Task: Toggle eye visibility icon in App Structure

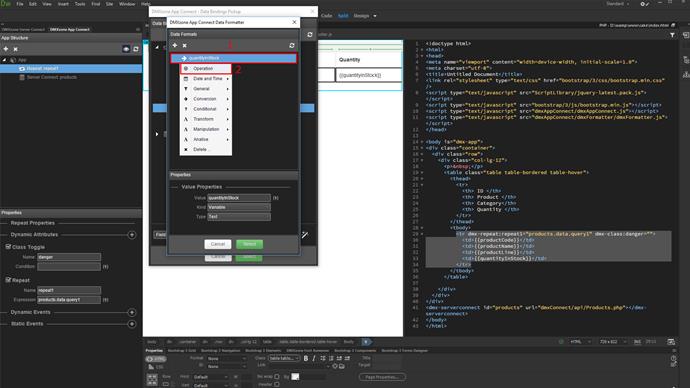Action: (126, 49)
